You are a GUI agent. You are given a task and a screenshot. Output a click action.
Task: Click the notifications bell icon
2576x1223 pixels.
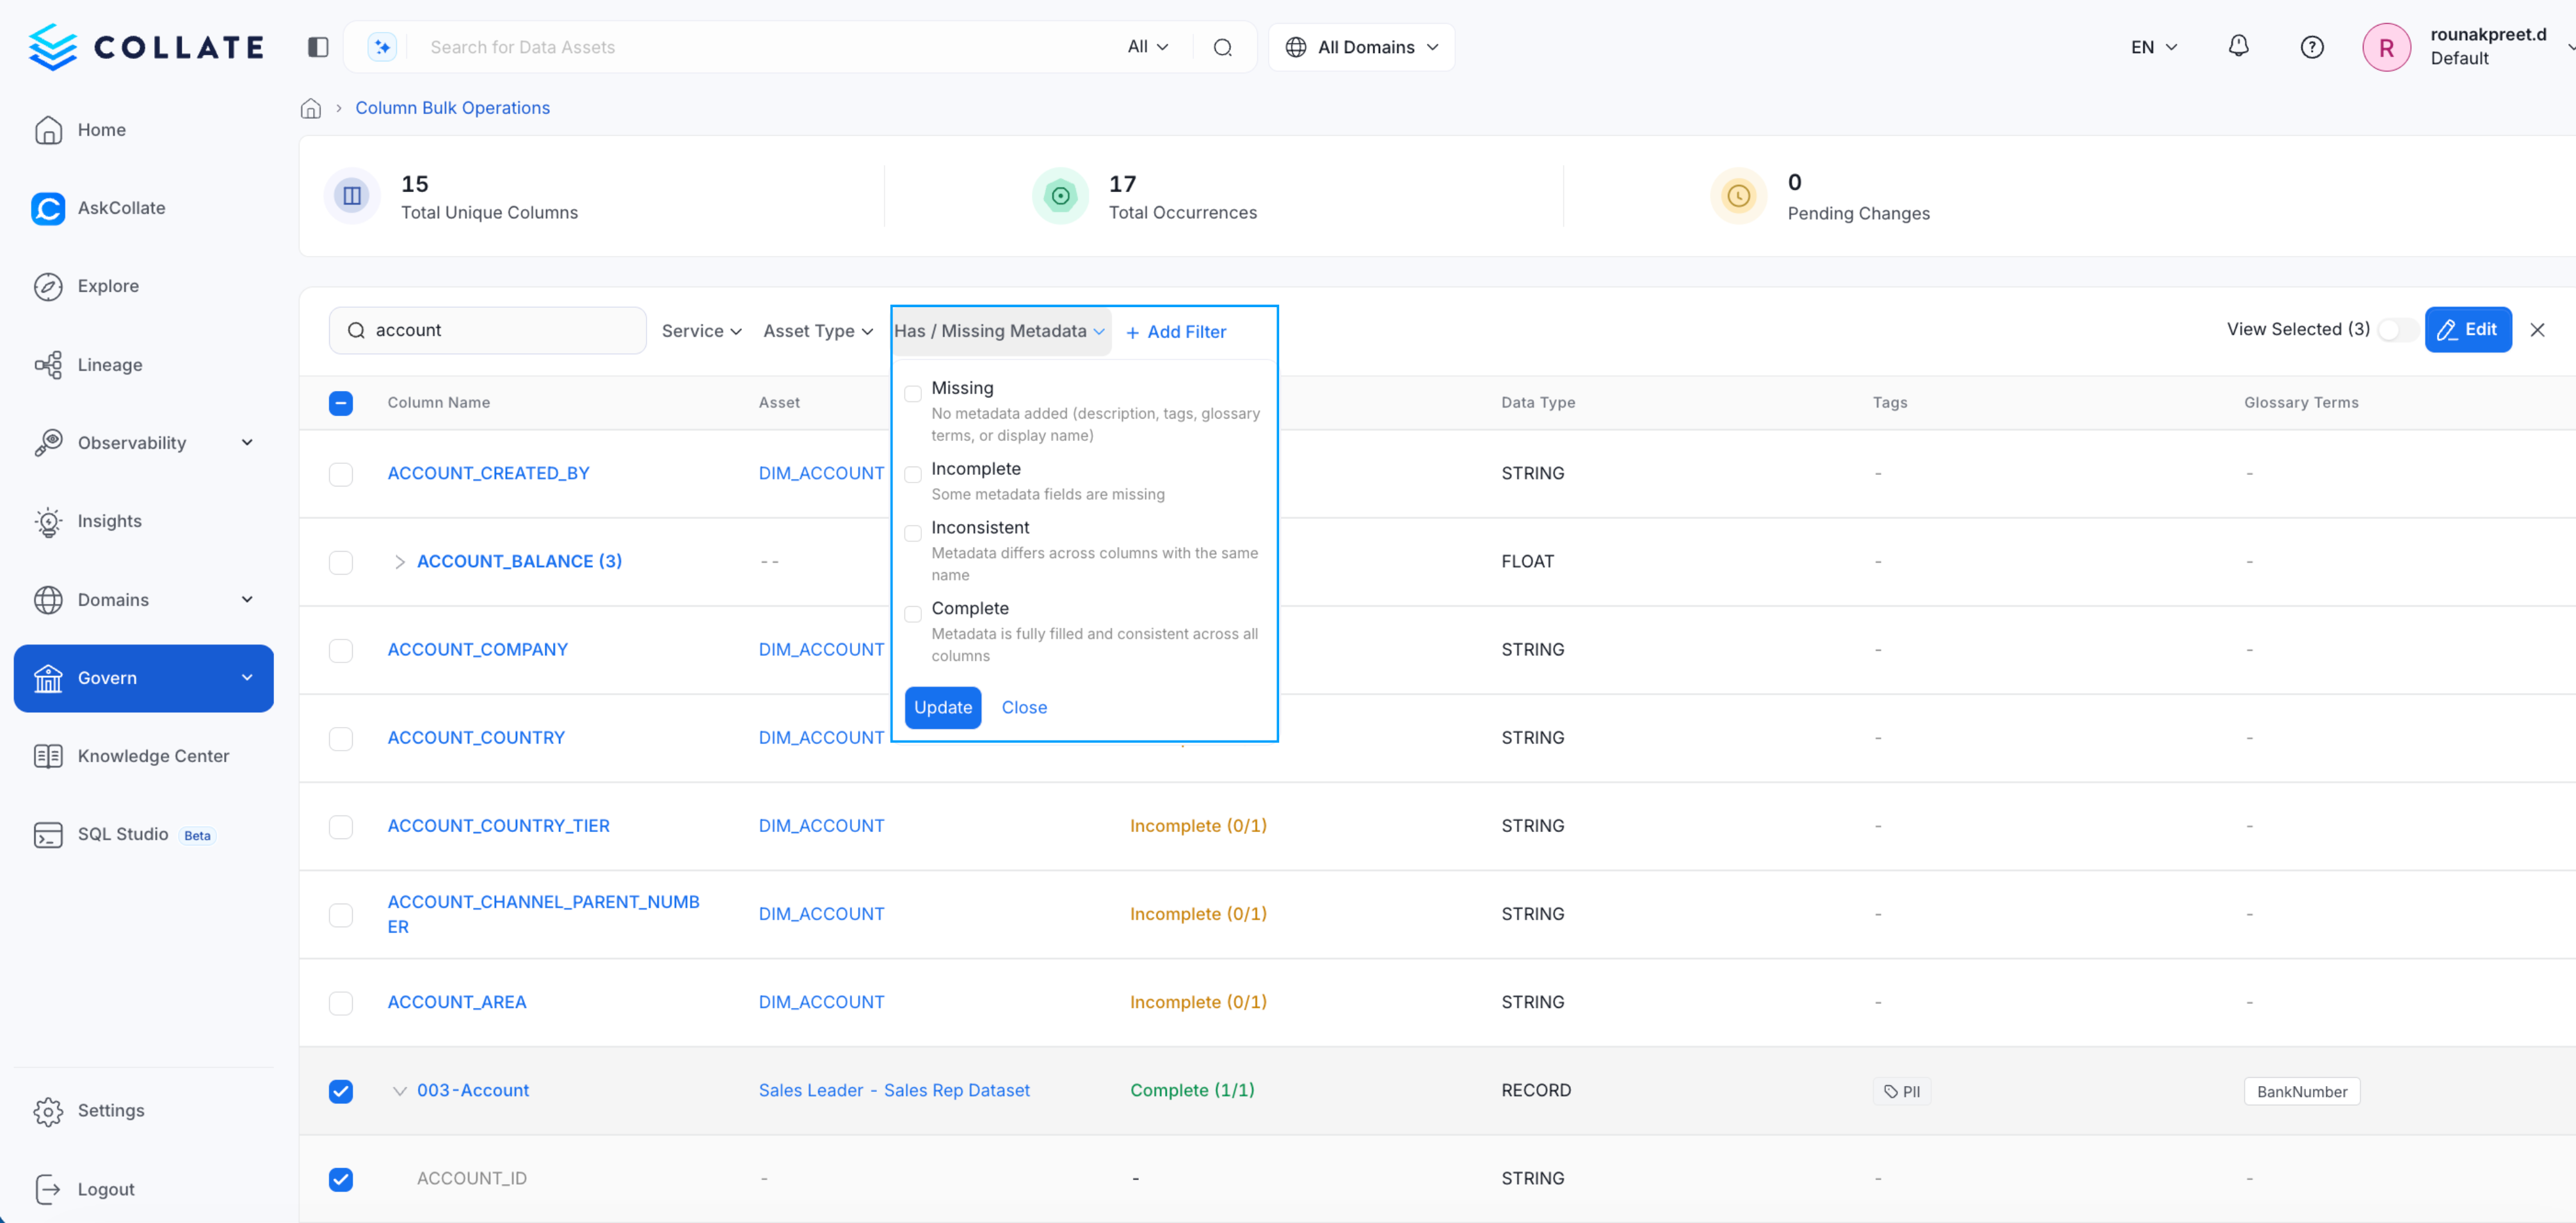[x=2238, y=46]
